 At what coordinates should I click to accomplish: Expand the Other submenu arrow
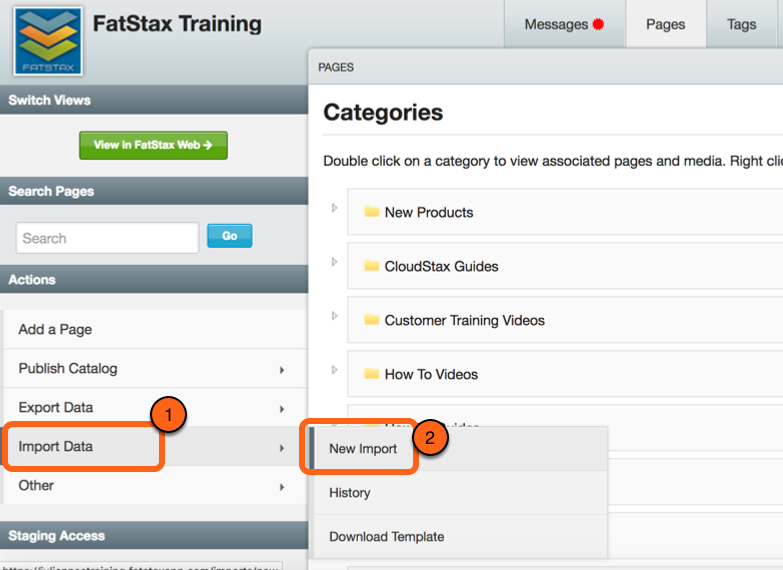[x=282, y=487]
